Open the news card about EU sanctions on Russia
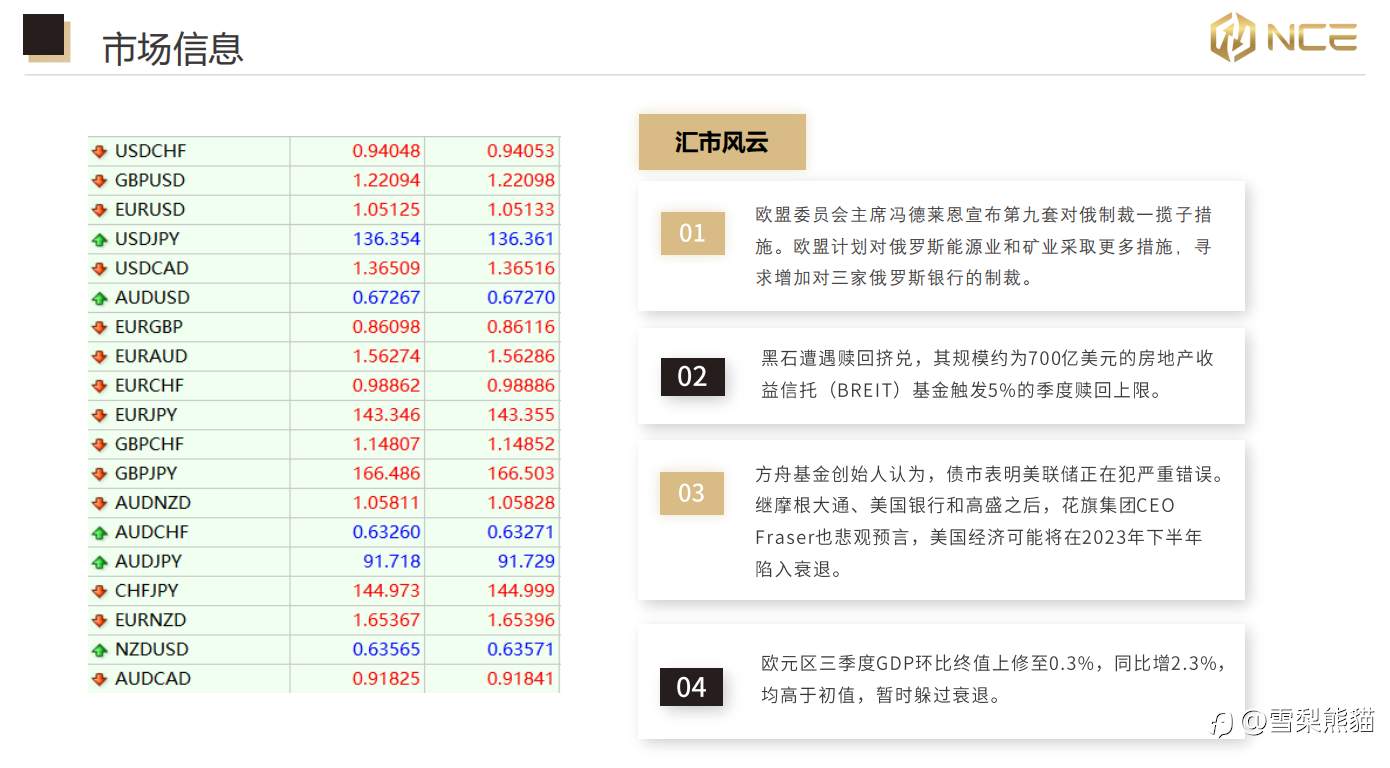 tap(941, 246)
